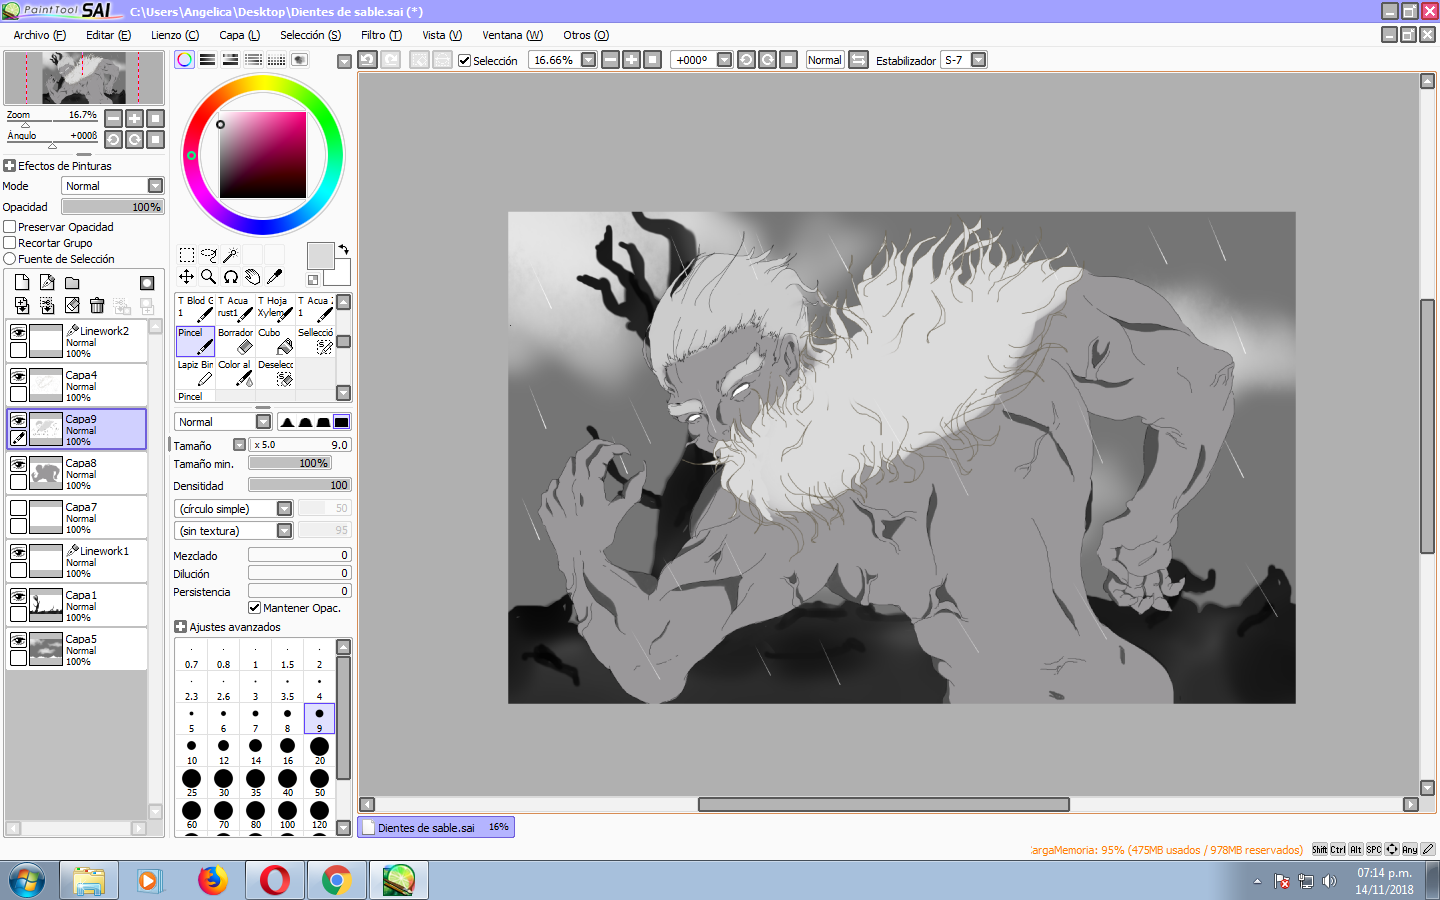Expand the Ajustes avanzados section

[x=181, y=627]
